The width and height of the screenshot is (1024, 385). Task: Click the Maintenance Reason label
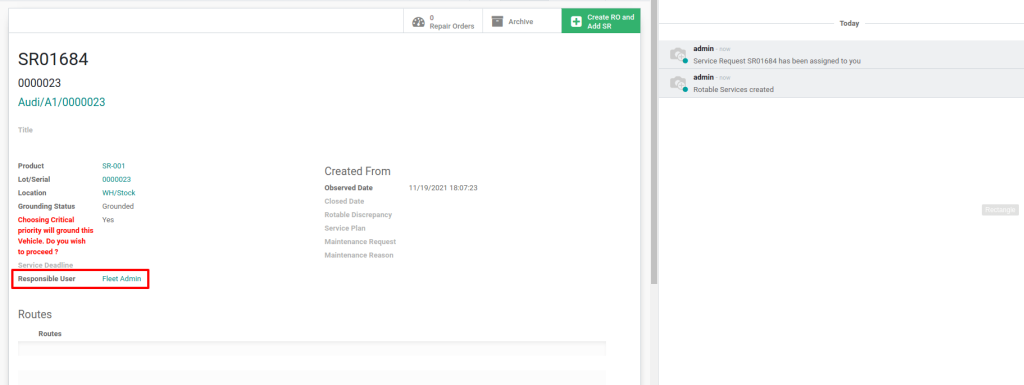pos(359,255)
